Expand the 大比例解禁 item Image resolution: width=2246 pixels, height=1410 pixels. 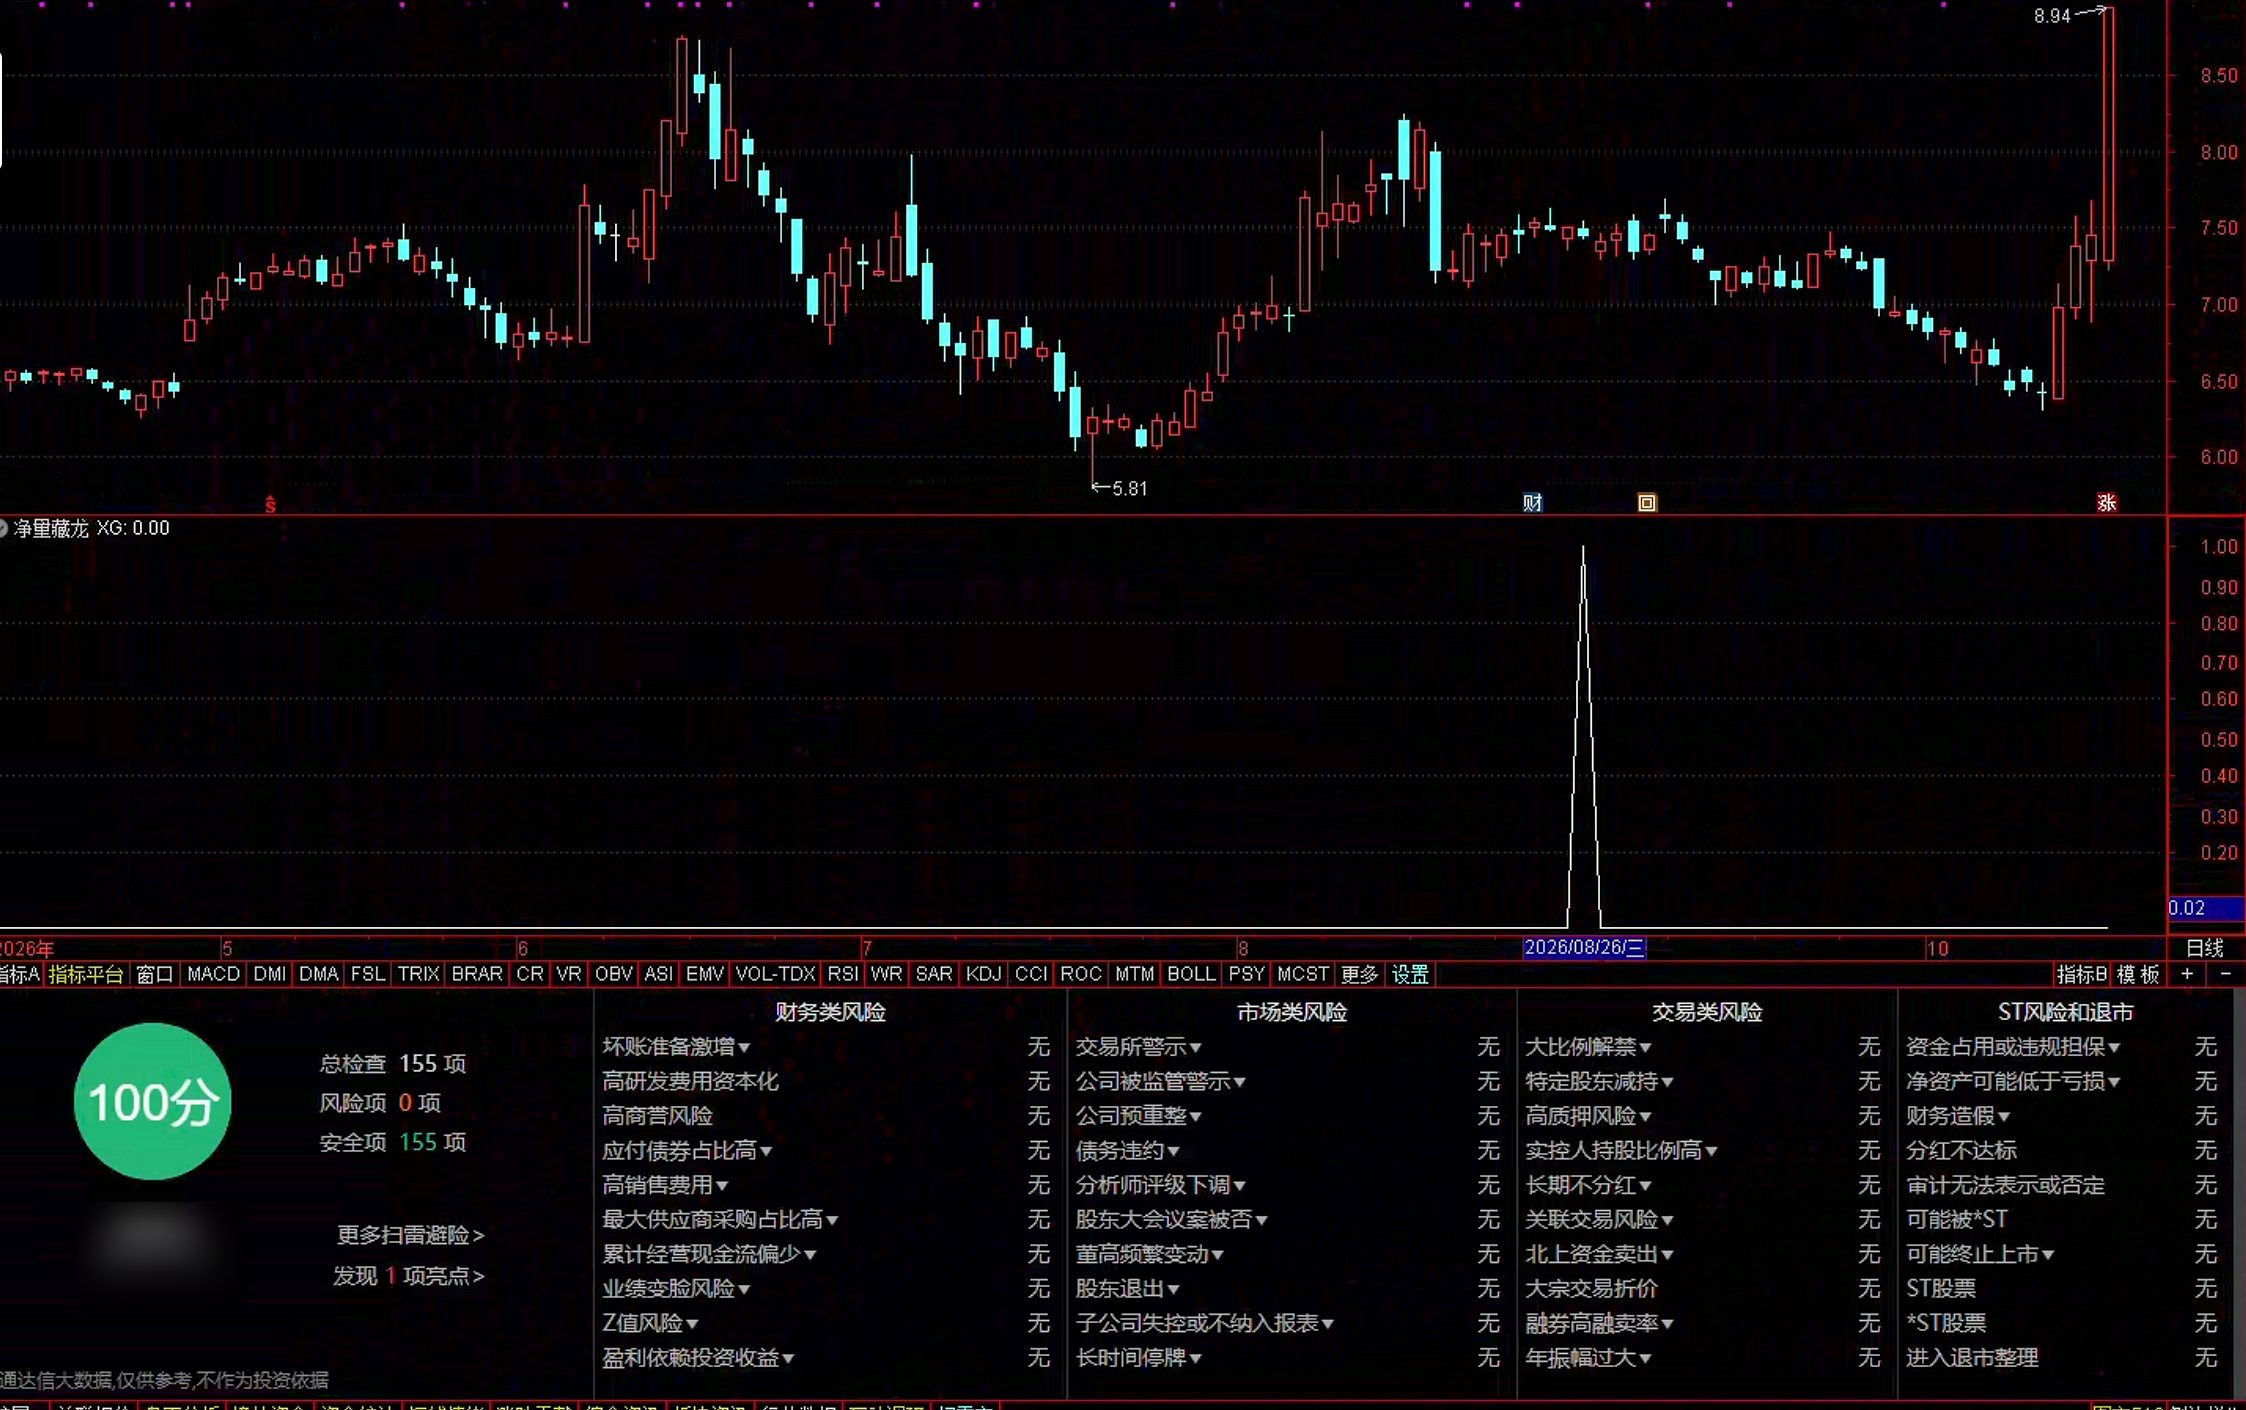pos(1588,1047)
